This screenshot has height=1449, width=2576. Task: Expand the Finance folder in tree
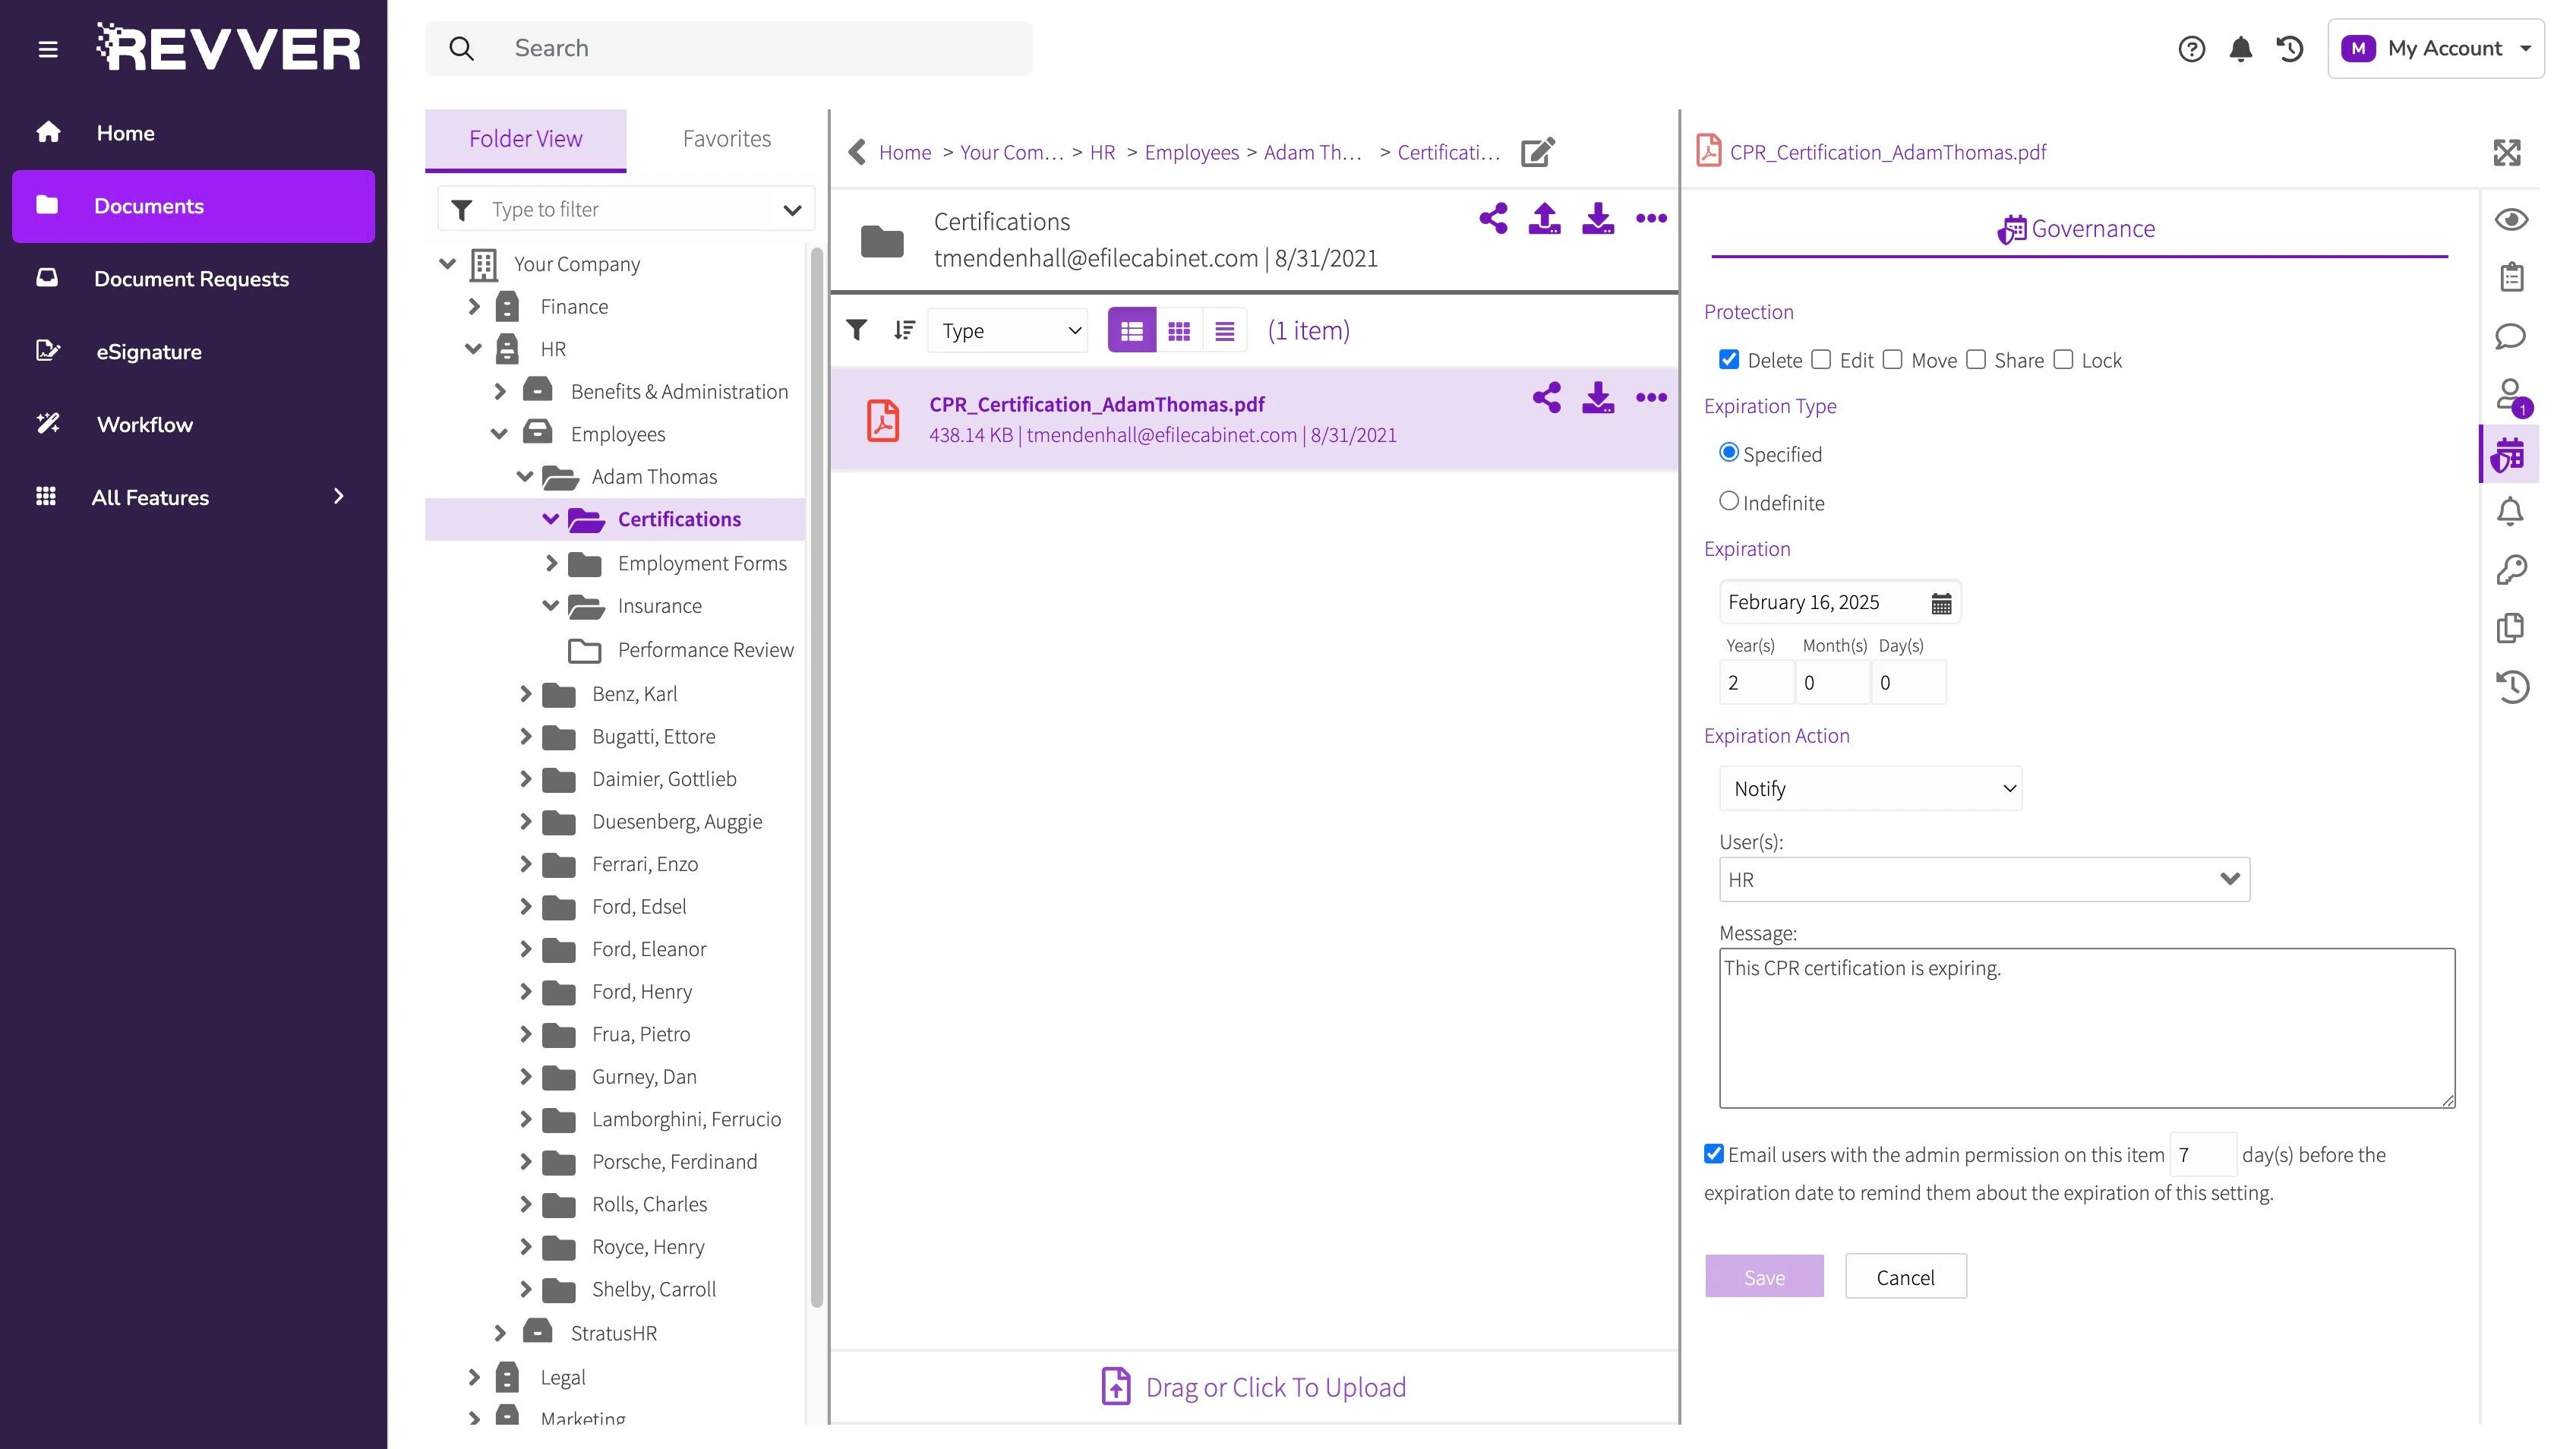tap(474, 307)
